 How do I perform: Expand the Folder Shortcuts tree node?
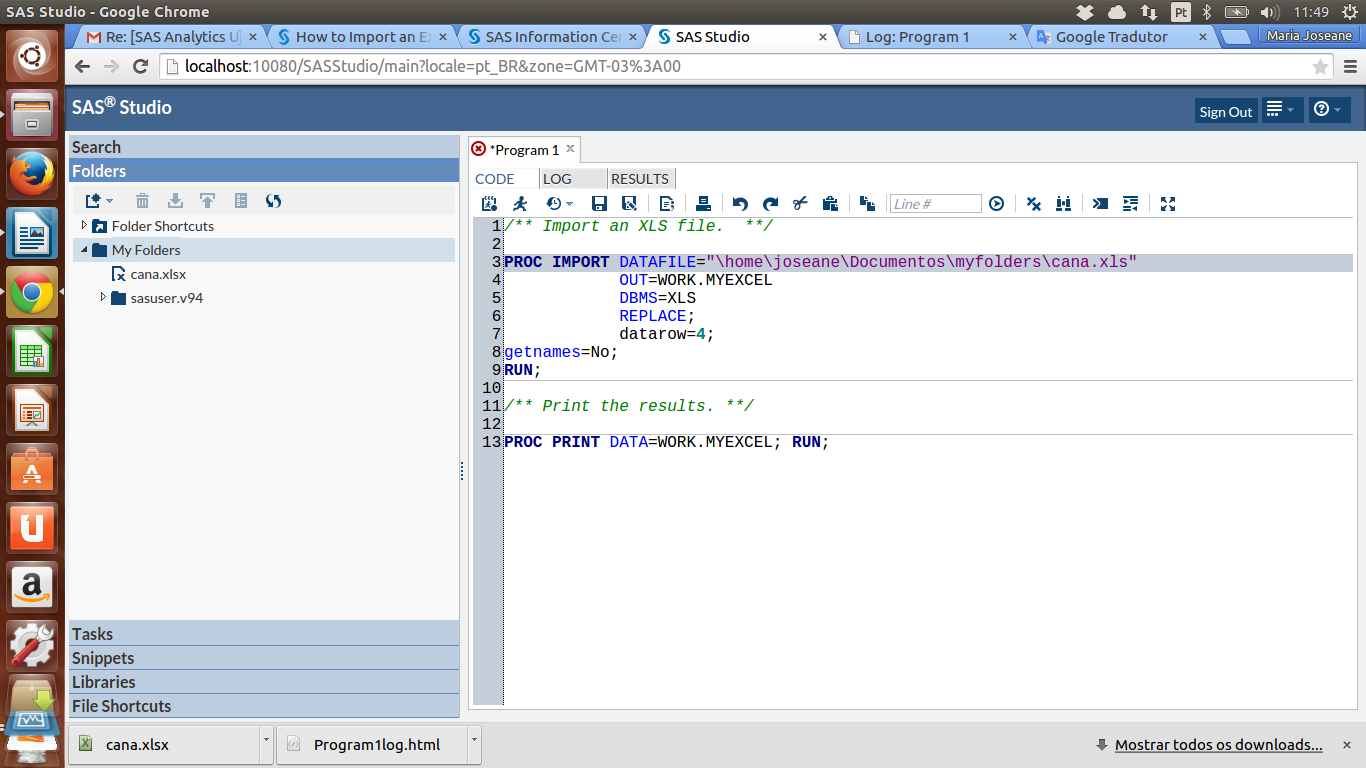point(84,226)
